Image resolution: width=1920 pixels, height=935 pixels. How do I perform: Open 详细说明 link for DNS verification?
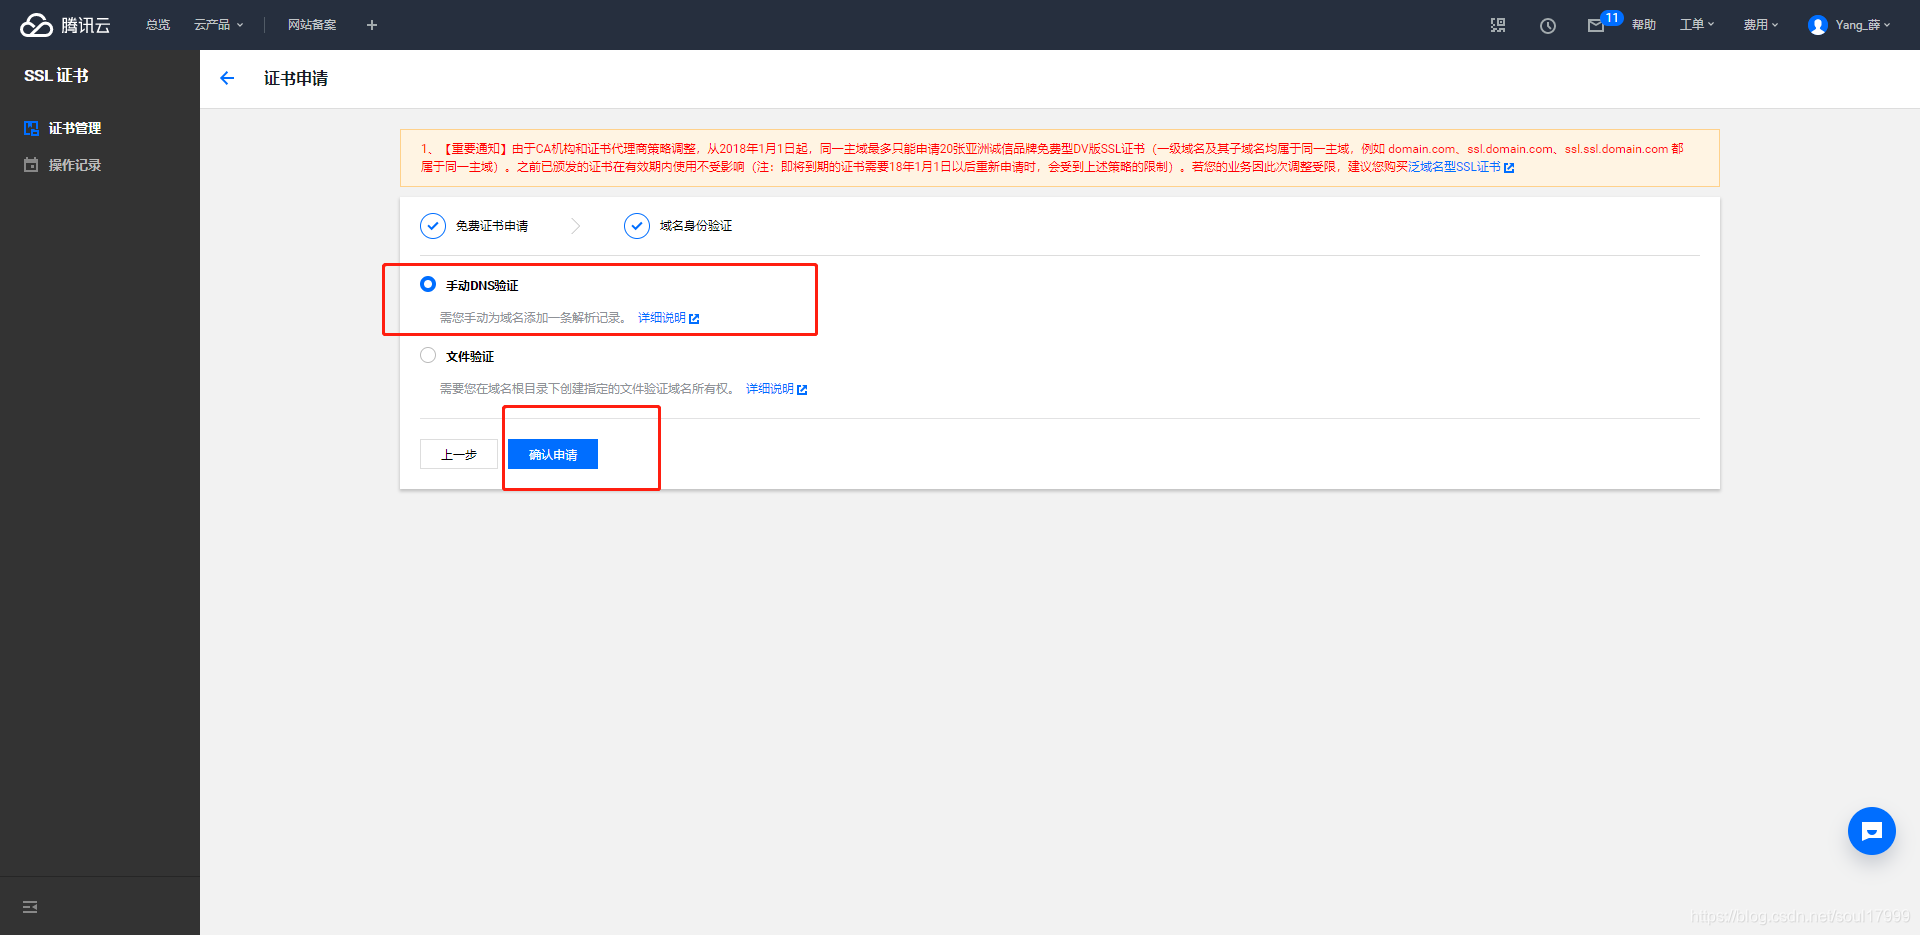[x=668, y=318]
